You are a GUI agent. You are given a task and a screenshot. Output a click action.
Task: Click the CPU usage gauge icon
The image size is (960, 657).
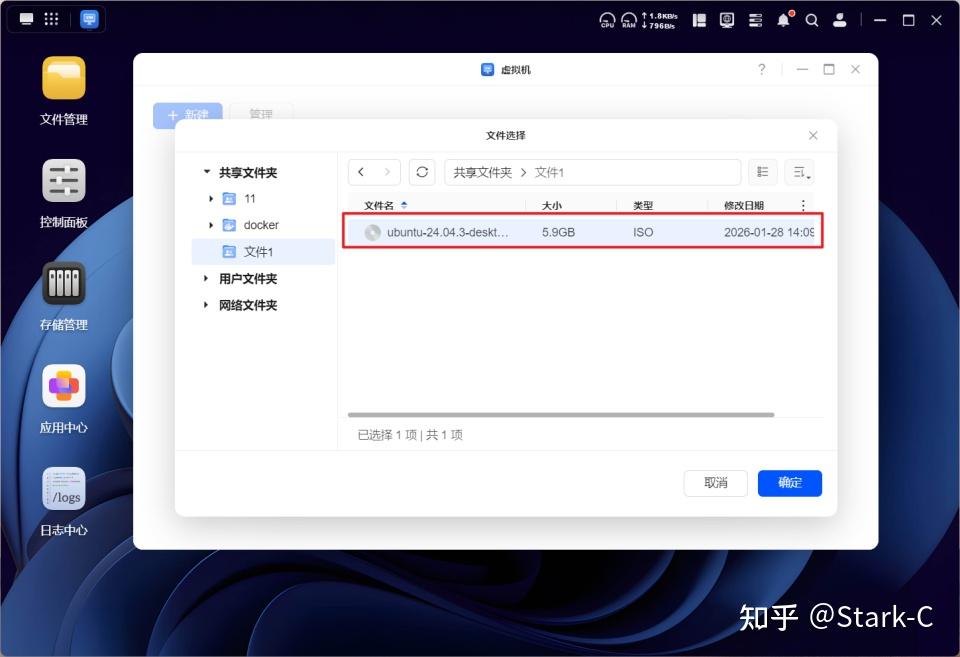(x=607, y=20)
